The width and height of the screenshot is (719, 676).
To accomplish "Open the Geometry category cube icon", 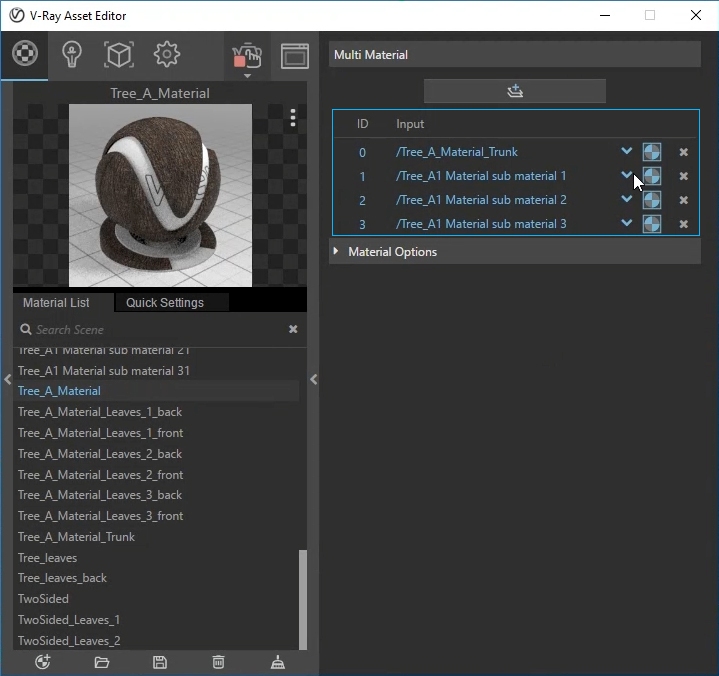I will pyautogui.click(x=119, y=54).
